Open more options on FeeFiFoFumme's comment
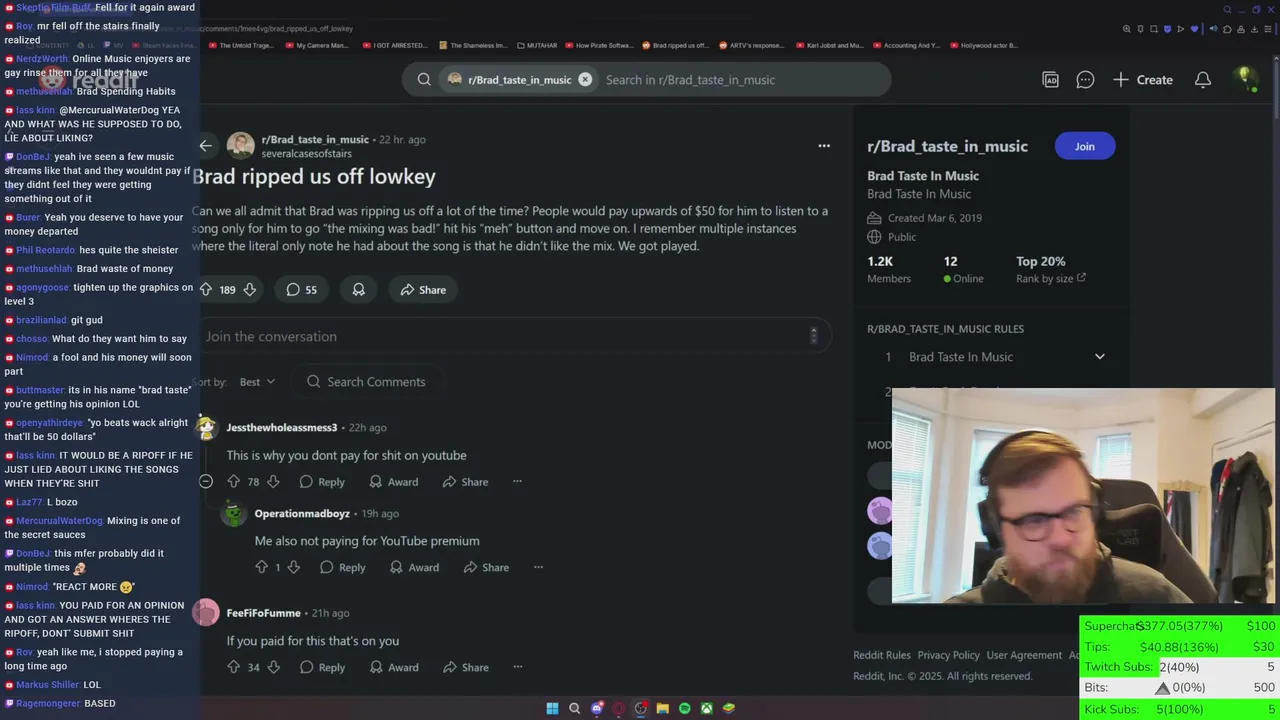The width and height of the screenshot is (1280, 720). coord(517,667)
